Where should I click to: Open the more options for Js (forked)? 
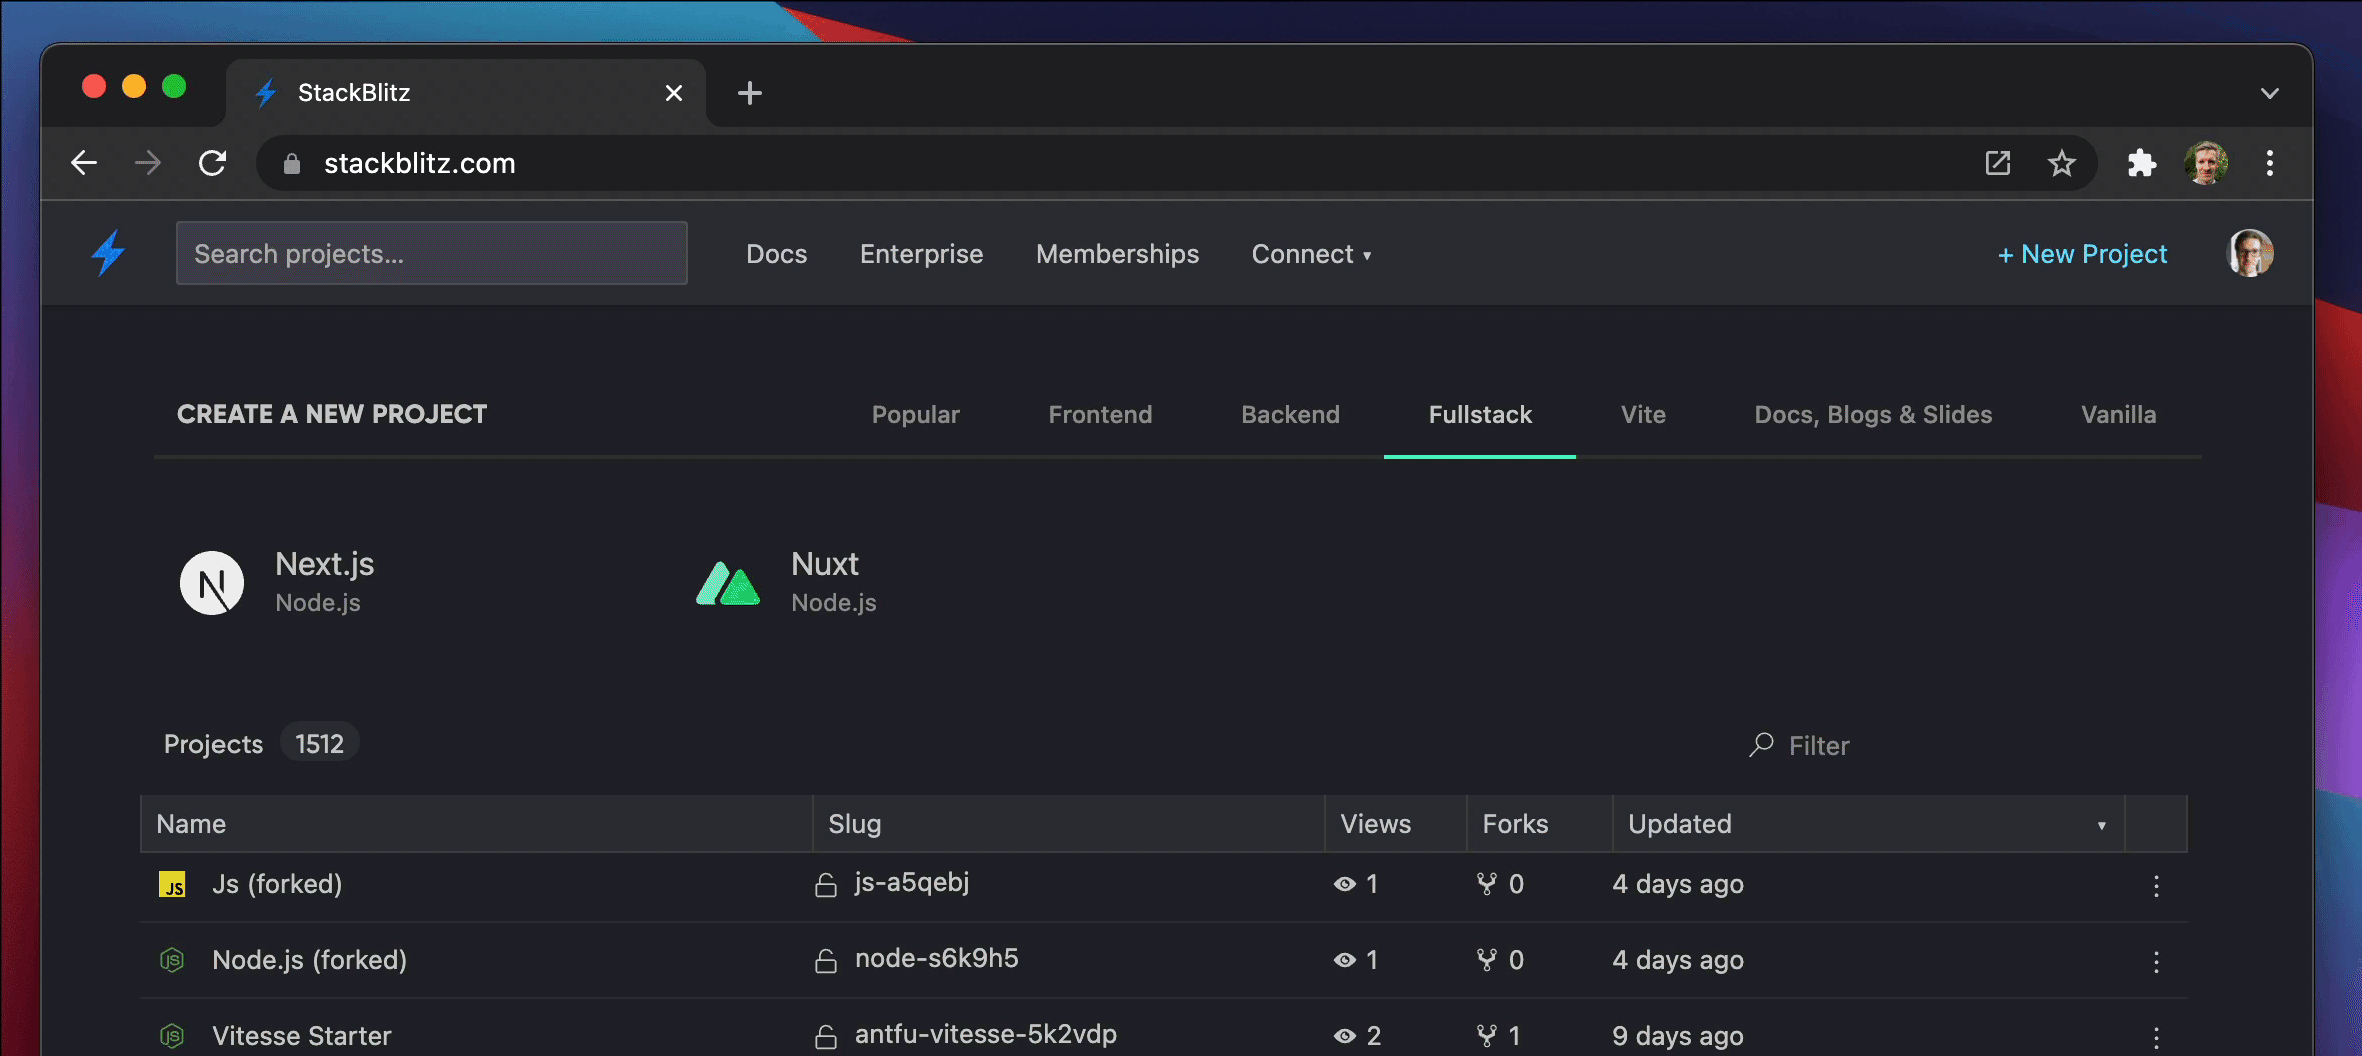2156,886
